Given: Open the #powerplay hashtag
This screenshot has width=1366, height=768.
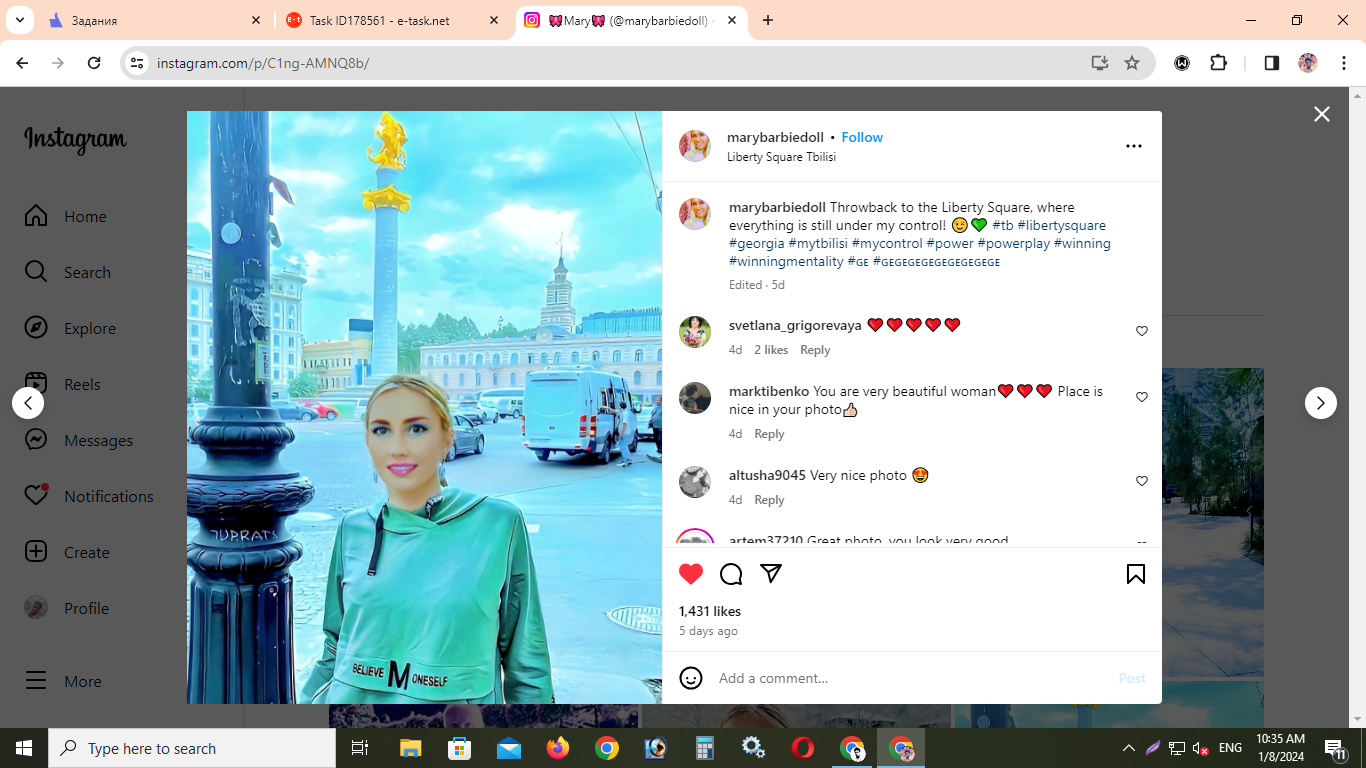Looking at the screenshot, I should tap(1013, 243).
